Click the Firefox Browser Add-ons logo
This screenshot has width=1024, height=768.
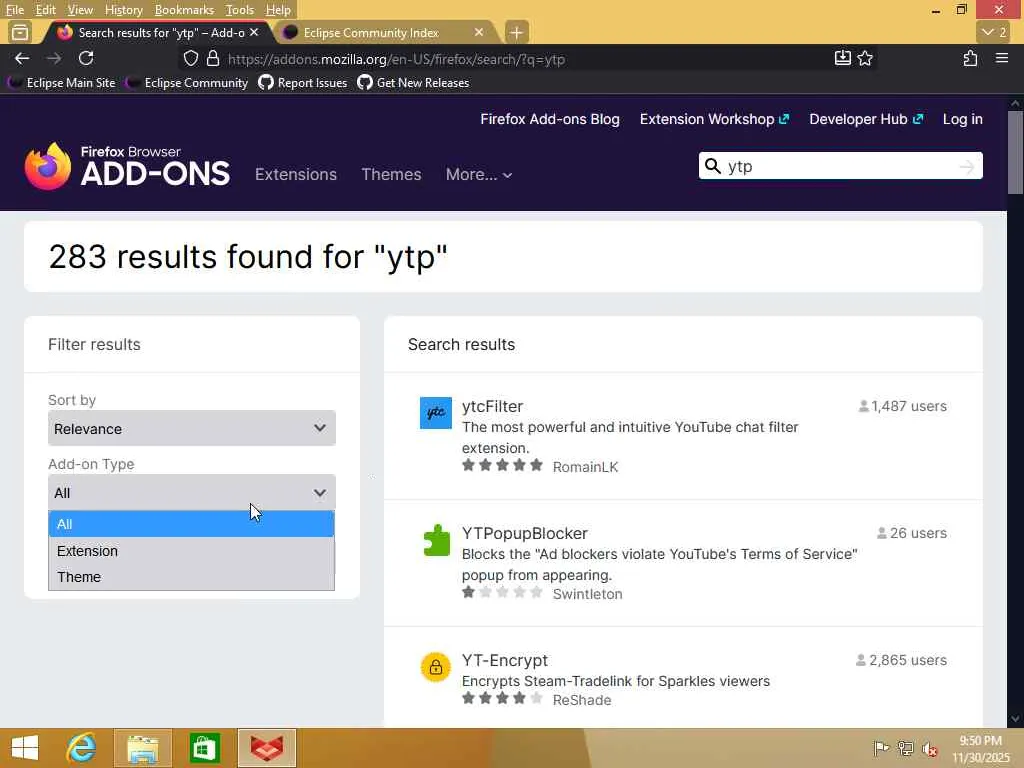point(127,166)
